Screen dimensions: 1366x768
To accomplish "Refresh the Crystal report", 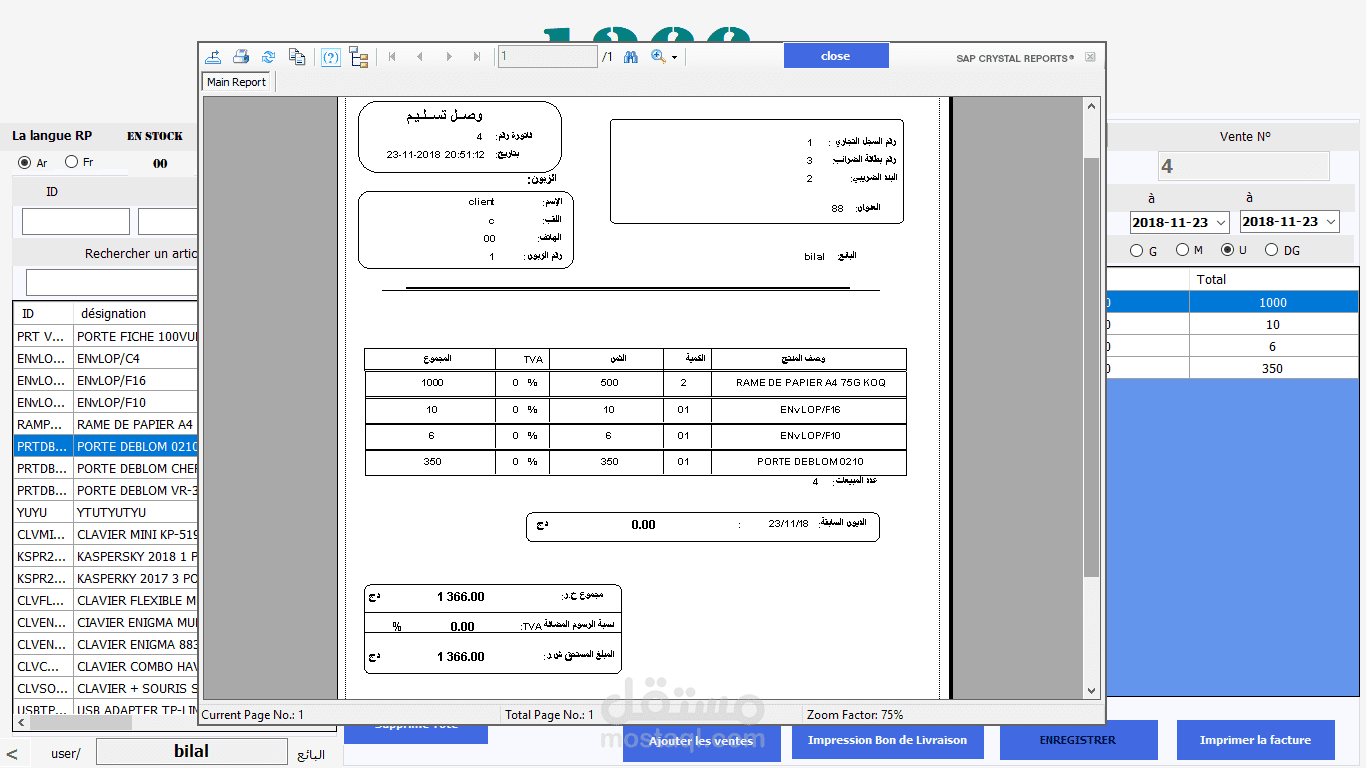I will pos(268,57).
